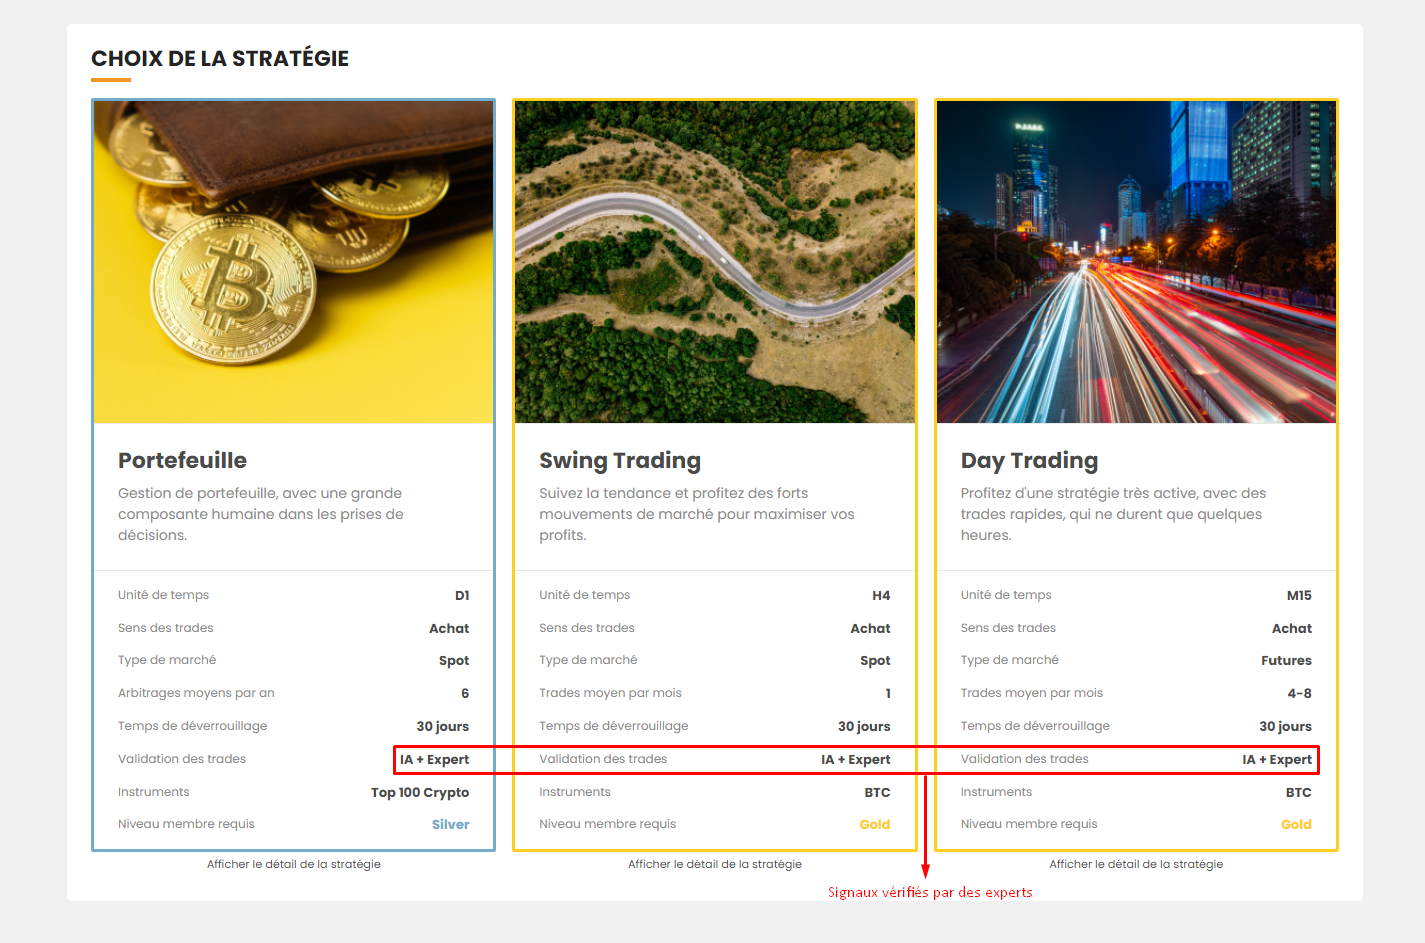Click Spot market type in Portefeuille card
This screenshot has width=1425, height=943.
454,660
